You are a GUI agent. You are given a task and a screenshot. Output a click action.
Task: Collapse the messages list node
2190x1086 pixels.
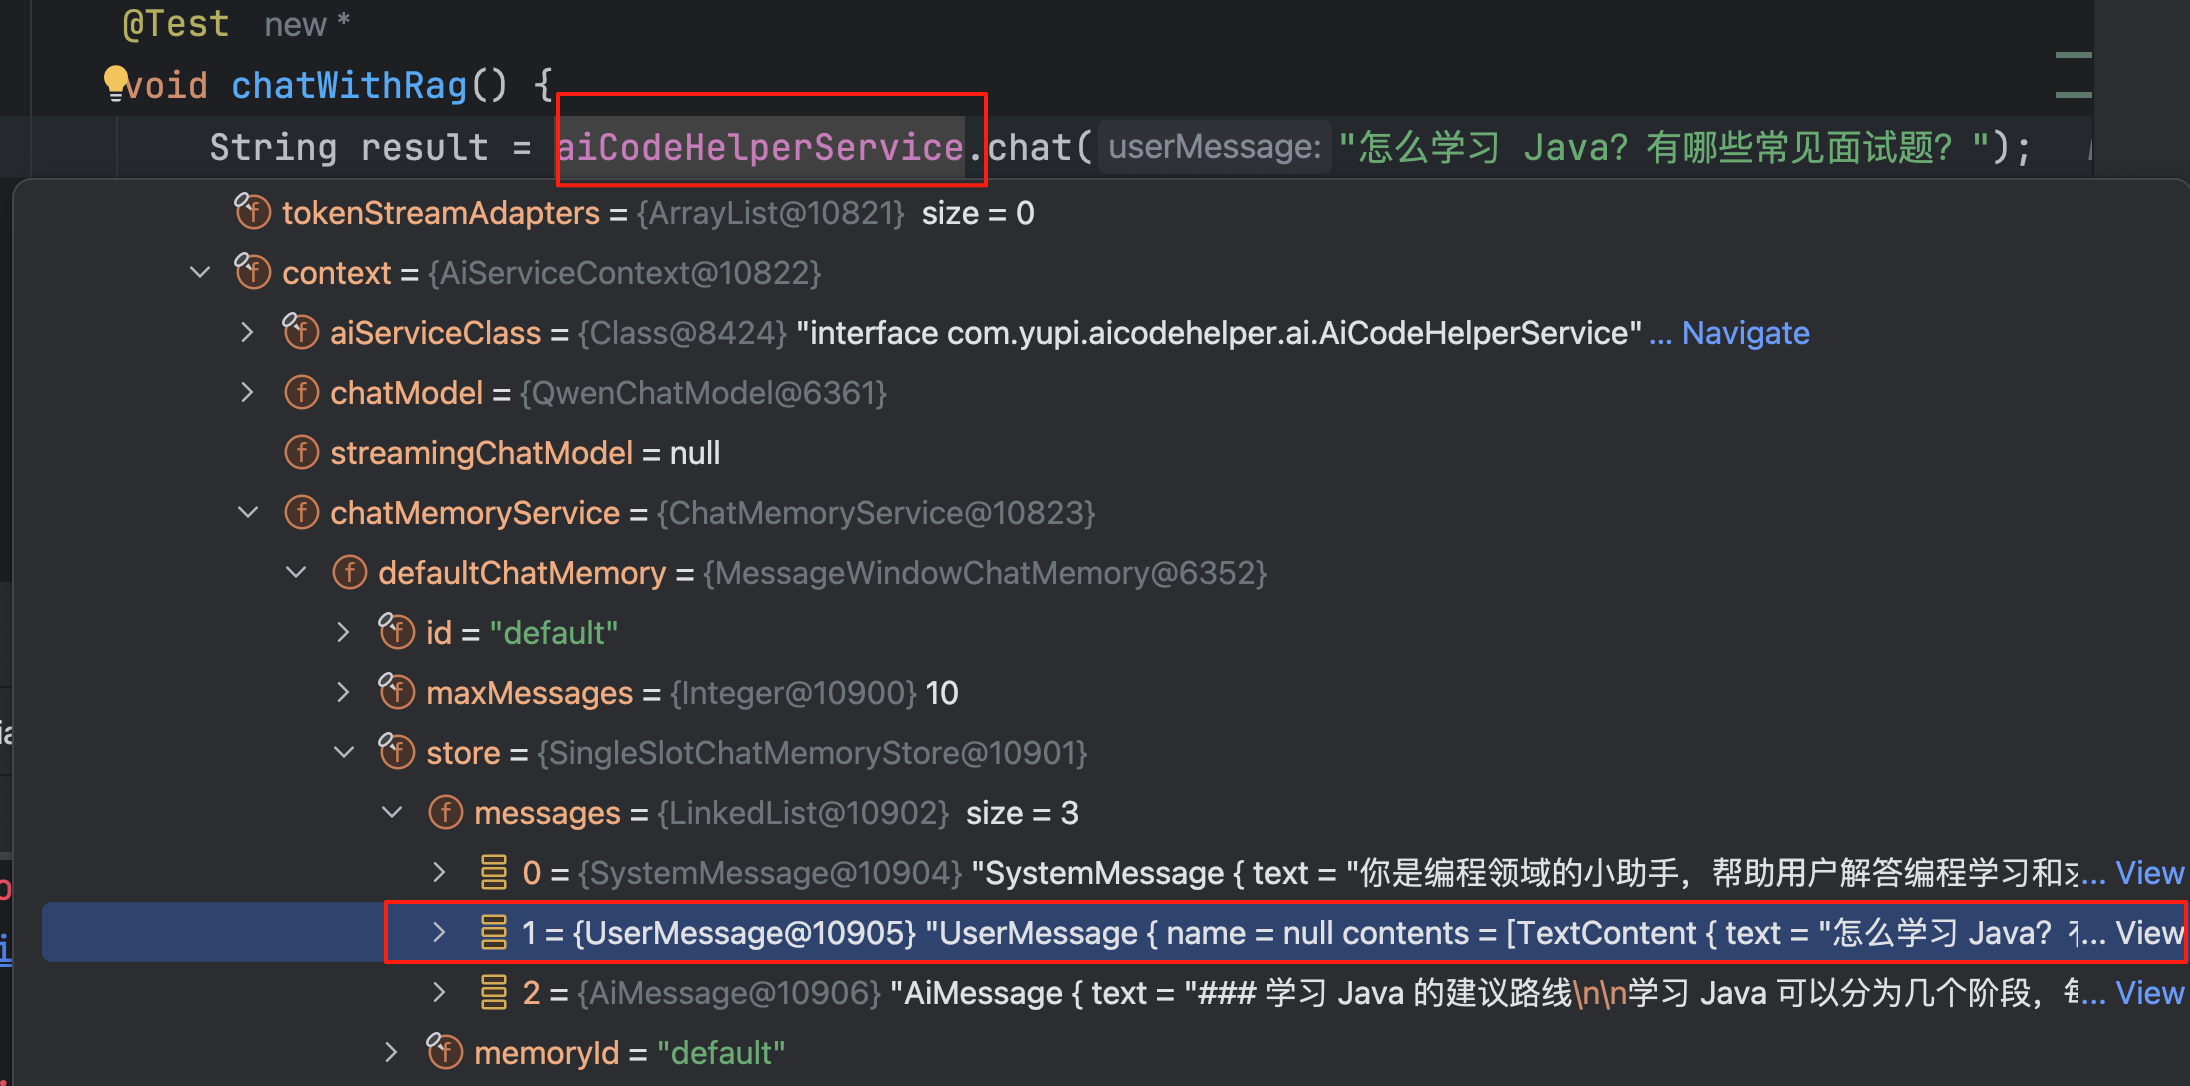391,812
